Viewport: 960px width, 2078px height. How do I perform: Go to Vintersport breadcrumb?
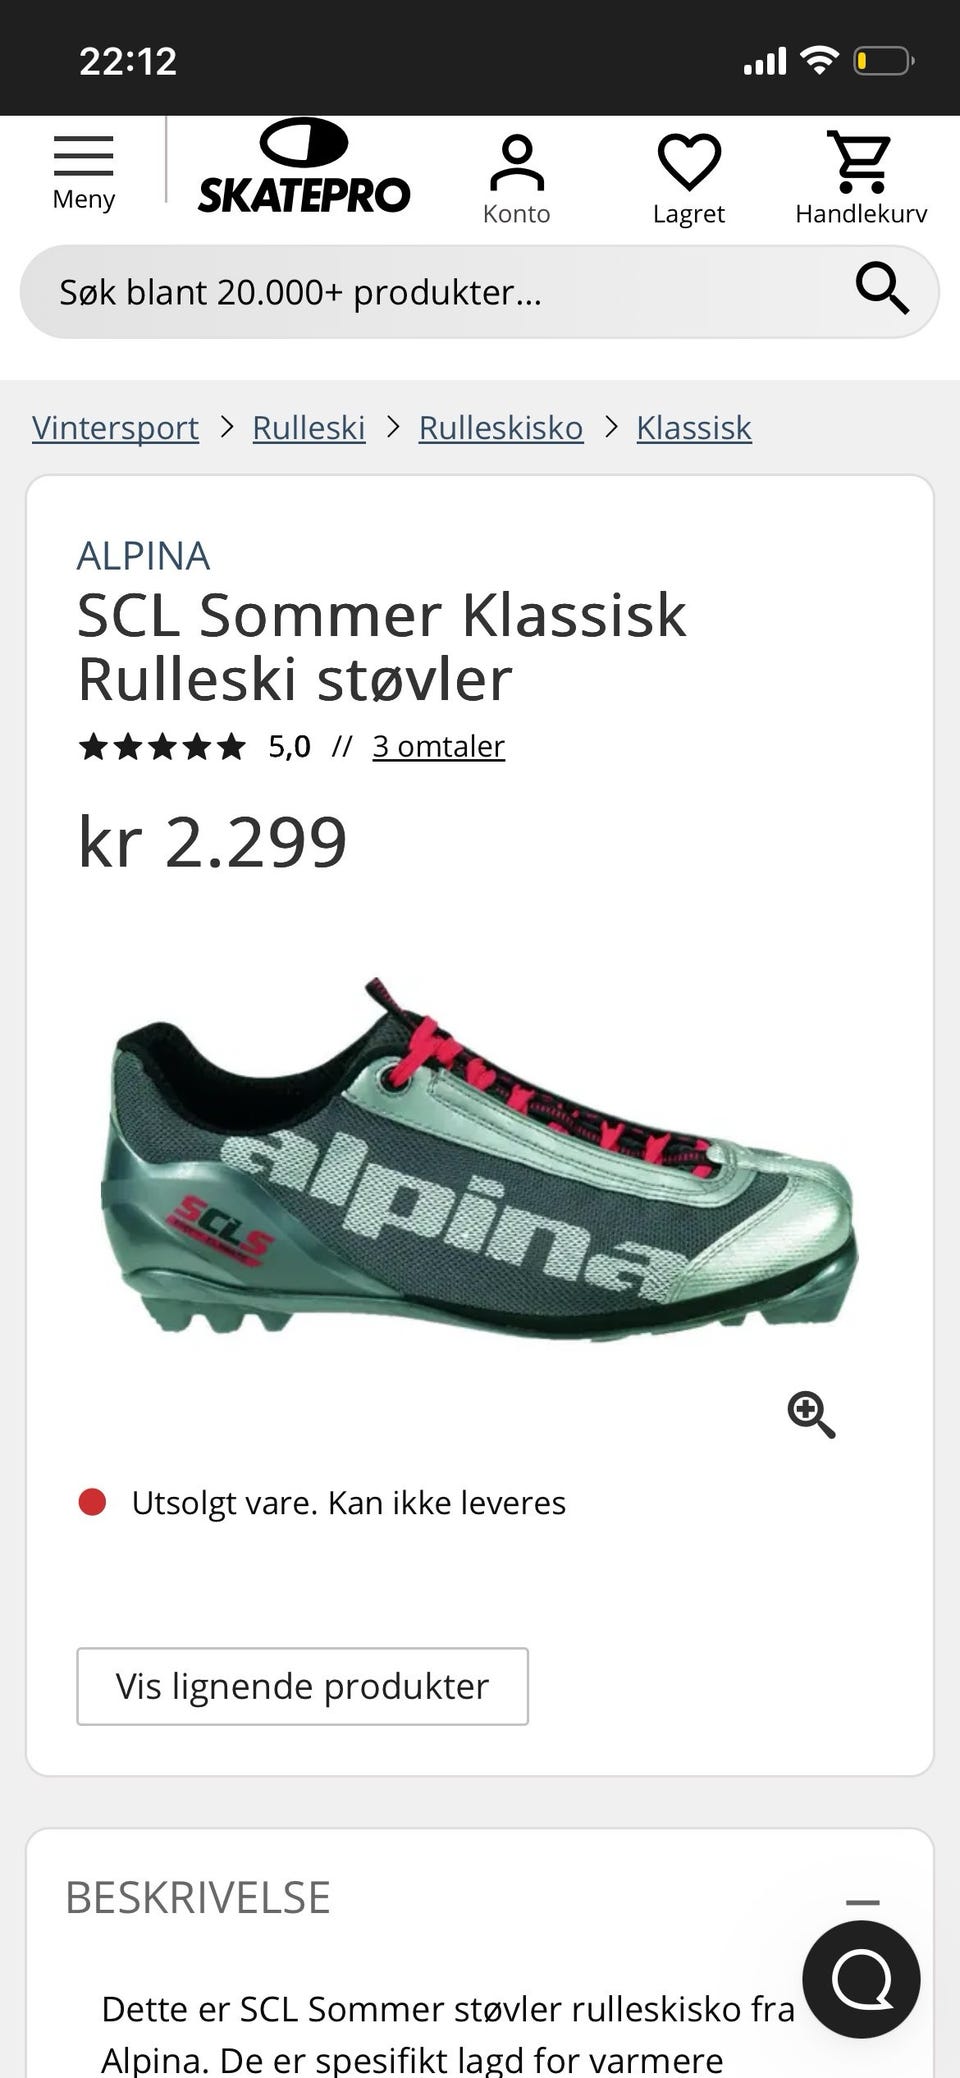115,428
